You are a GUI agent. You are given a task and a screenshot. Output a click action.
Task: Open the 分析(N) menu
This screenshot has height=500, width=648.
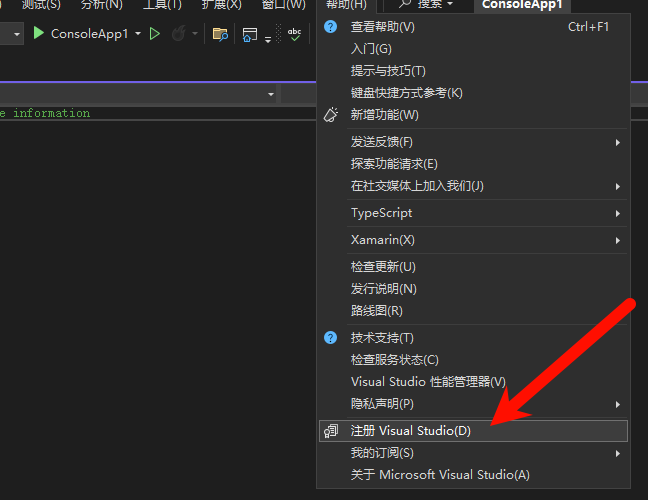[x=101, y=5]
